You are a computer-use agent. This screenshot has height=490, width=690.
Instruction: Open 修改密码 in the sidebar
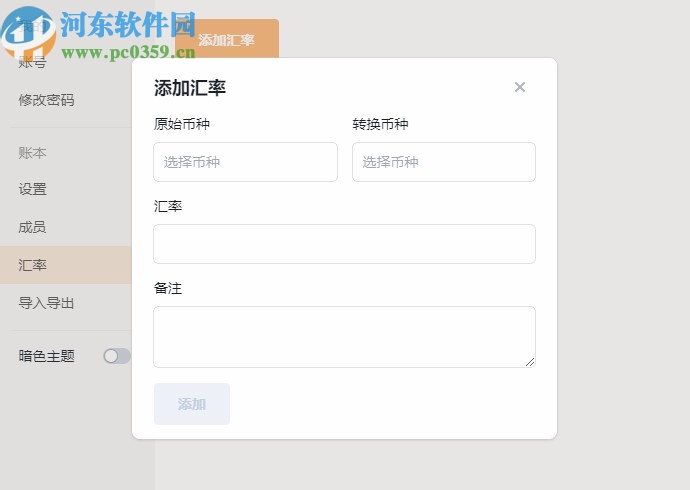coord(46,100)
